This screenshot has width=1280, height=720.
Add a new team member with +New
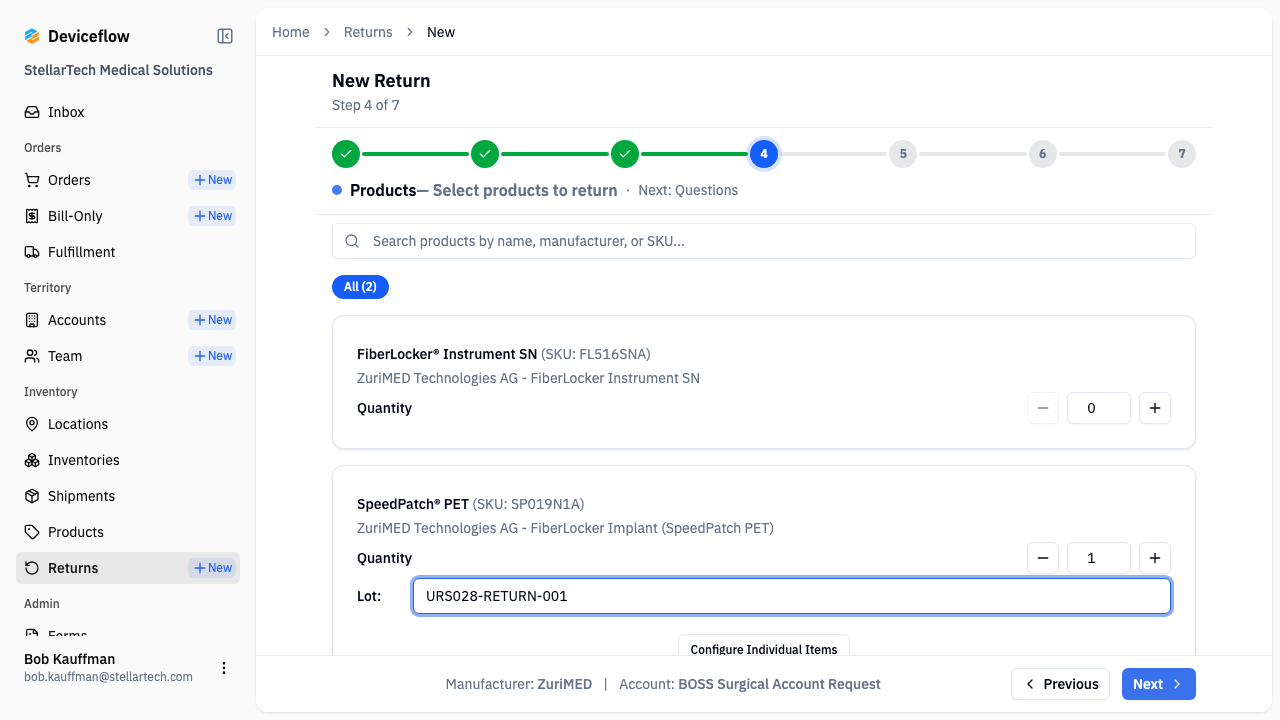[x=212, y=356]
